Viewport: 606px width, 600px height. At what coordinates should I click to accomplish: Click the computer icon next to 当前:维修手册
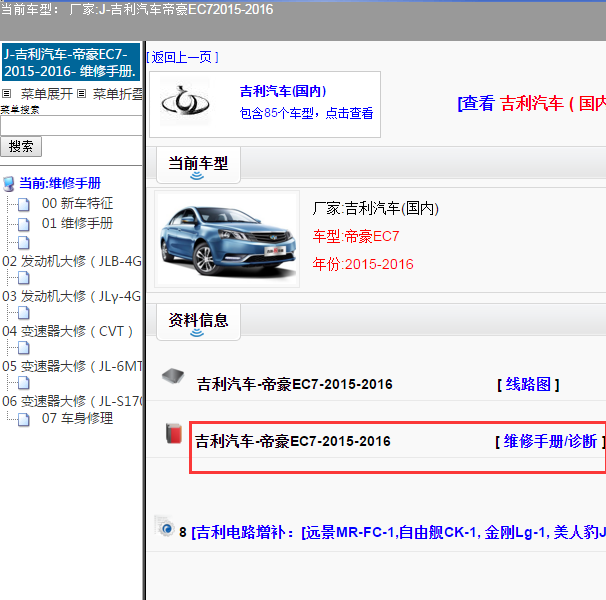pos(9,184)
